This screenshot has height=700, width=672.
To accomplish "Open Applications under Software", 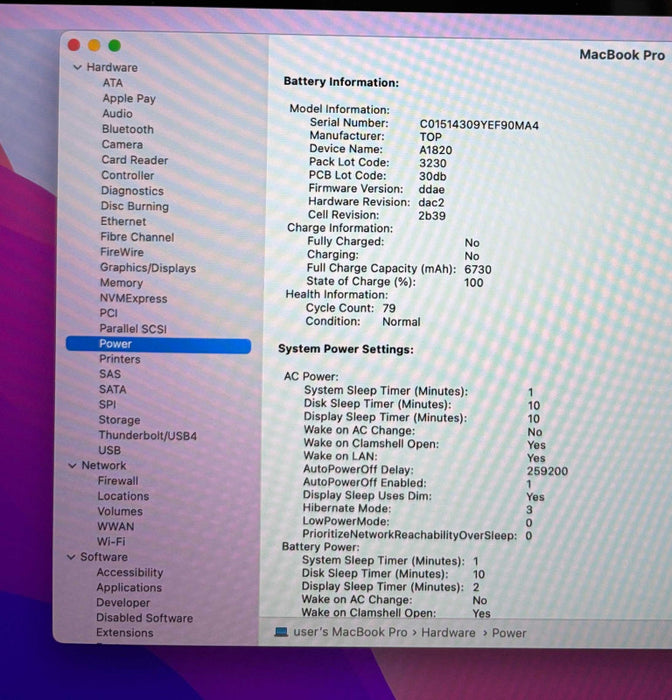I will coord(129,588).
